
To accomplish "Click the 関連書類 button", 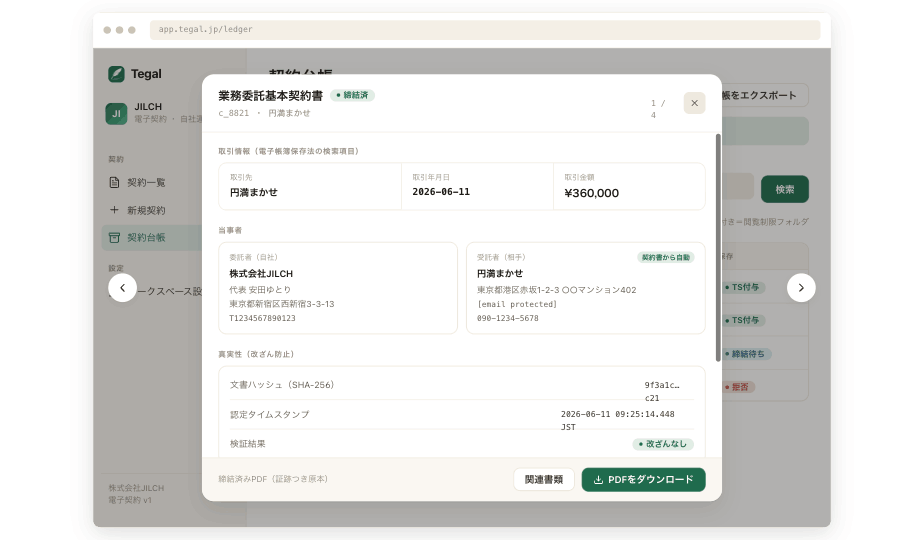I will click(x=543, y=479).
